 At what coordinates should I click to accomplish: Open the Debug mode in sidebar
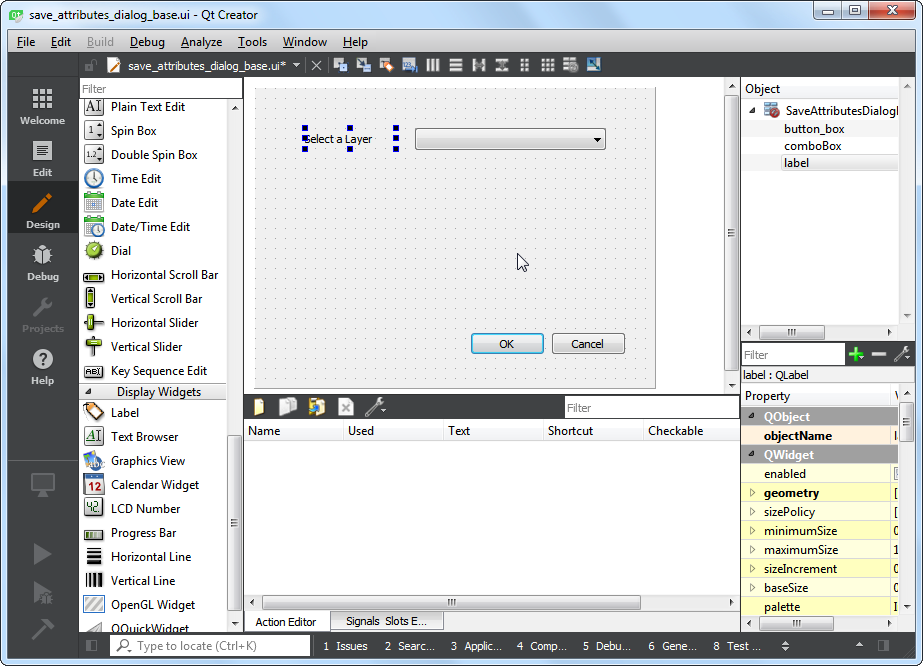pyautogui.click(x=42, y=263)
